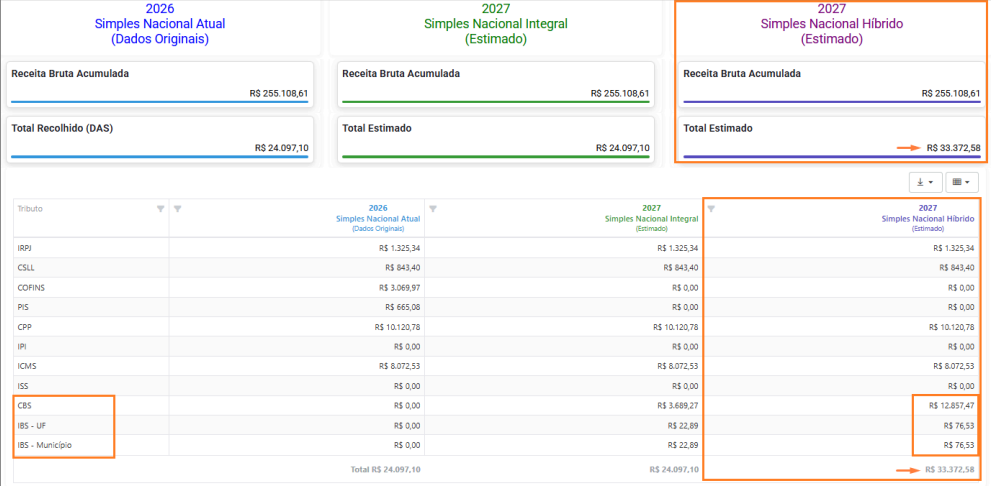991x486 pixels.
Task: Sort by the Tributo column header
Action: 30,209
